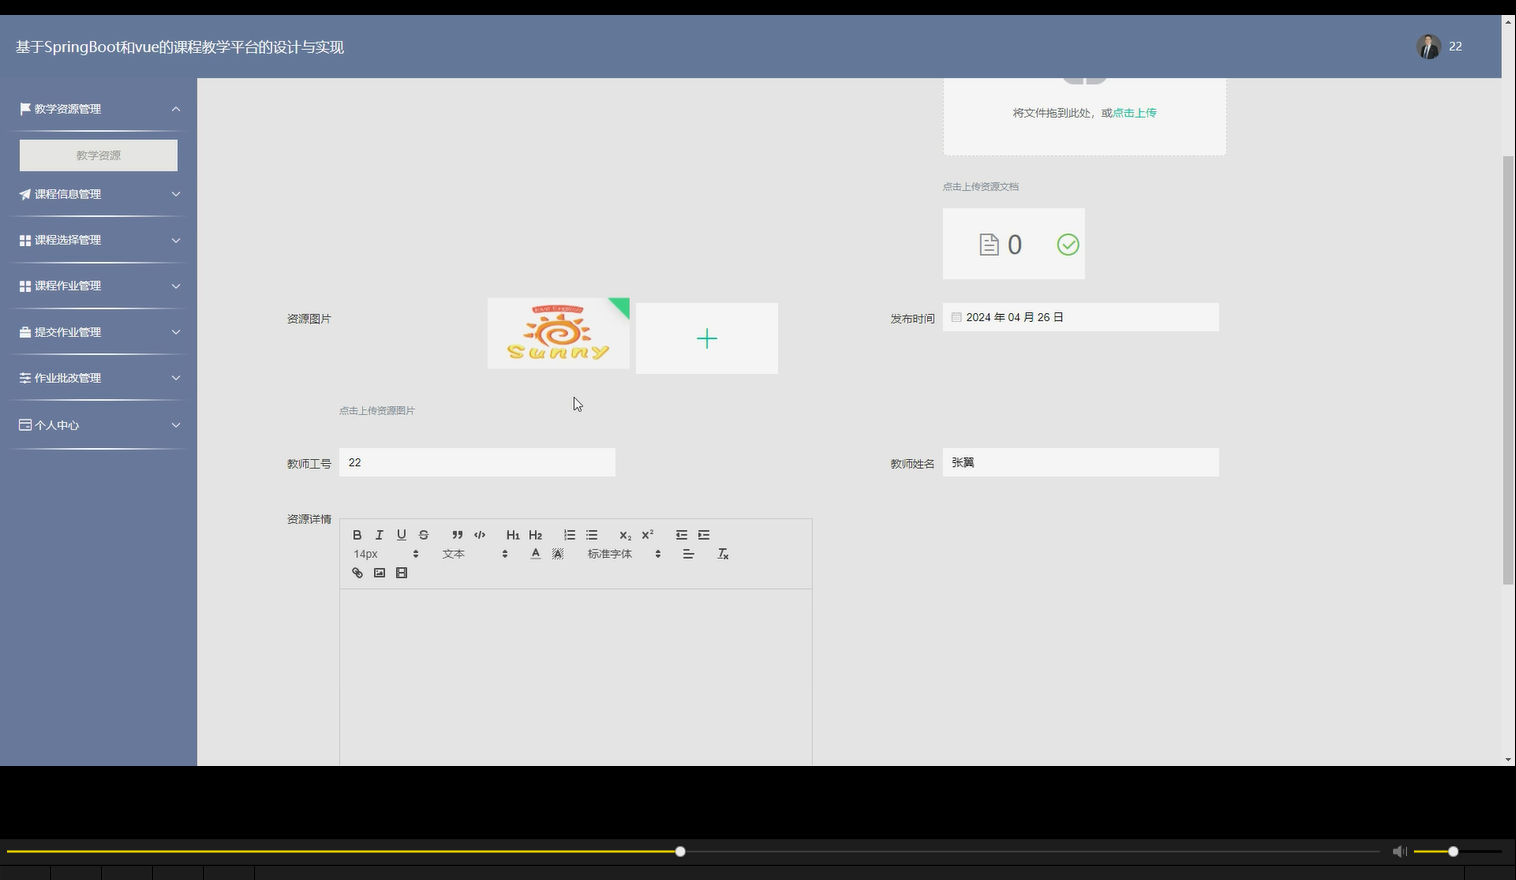Open the 发布时间 date picker field
Image resolution: width=1516 pixels, height=880 pixels.
(x=1081, y=317)
